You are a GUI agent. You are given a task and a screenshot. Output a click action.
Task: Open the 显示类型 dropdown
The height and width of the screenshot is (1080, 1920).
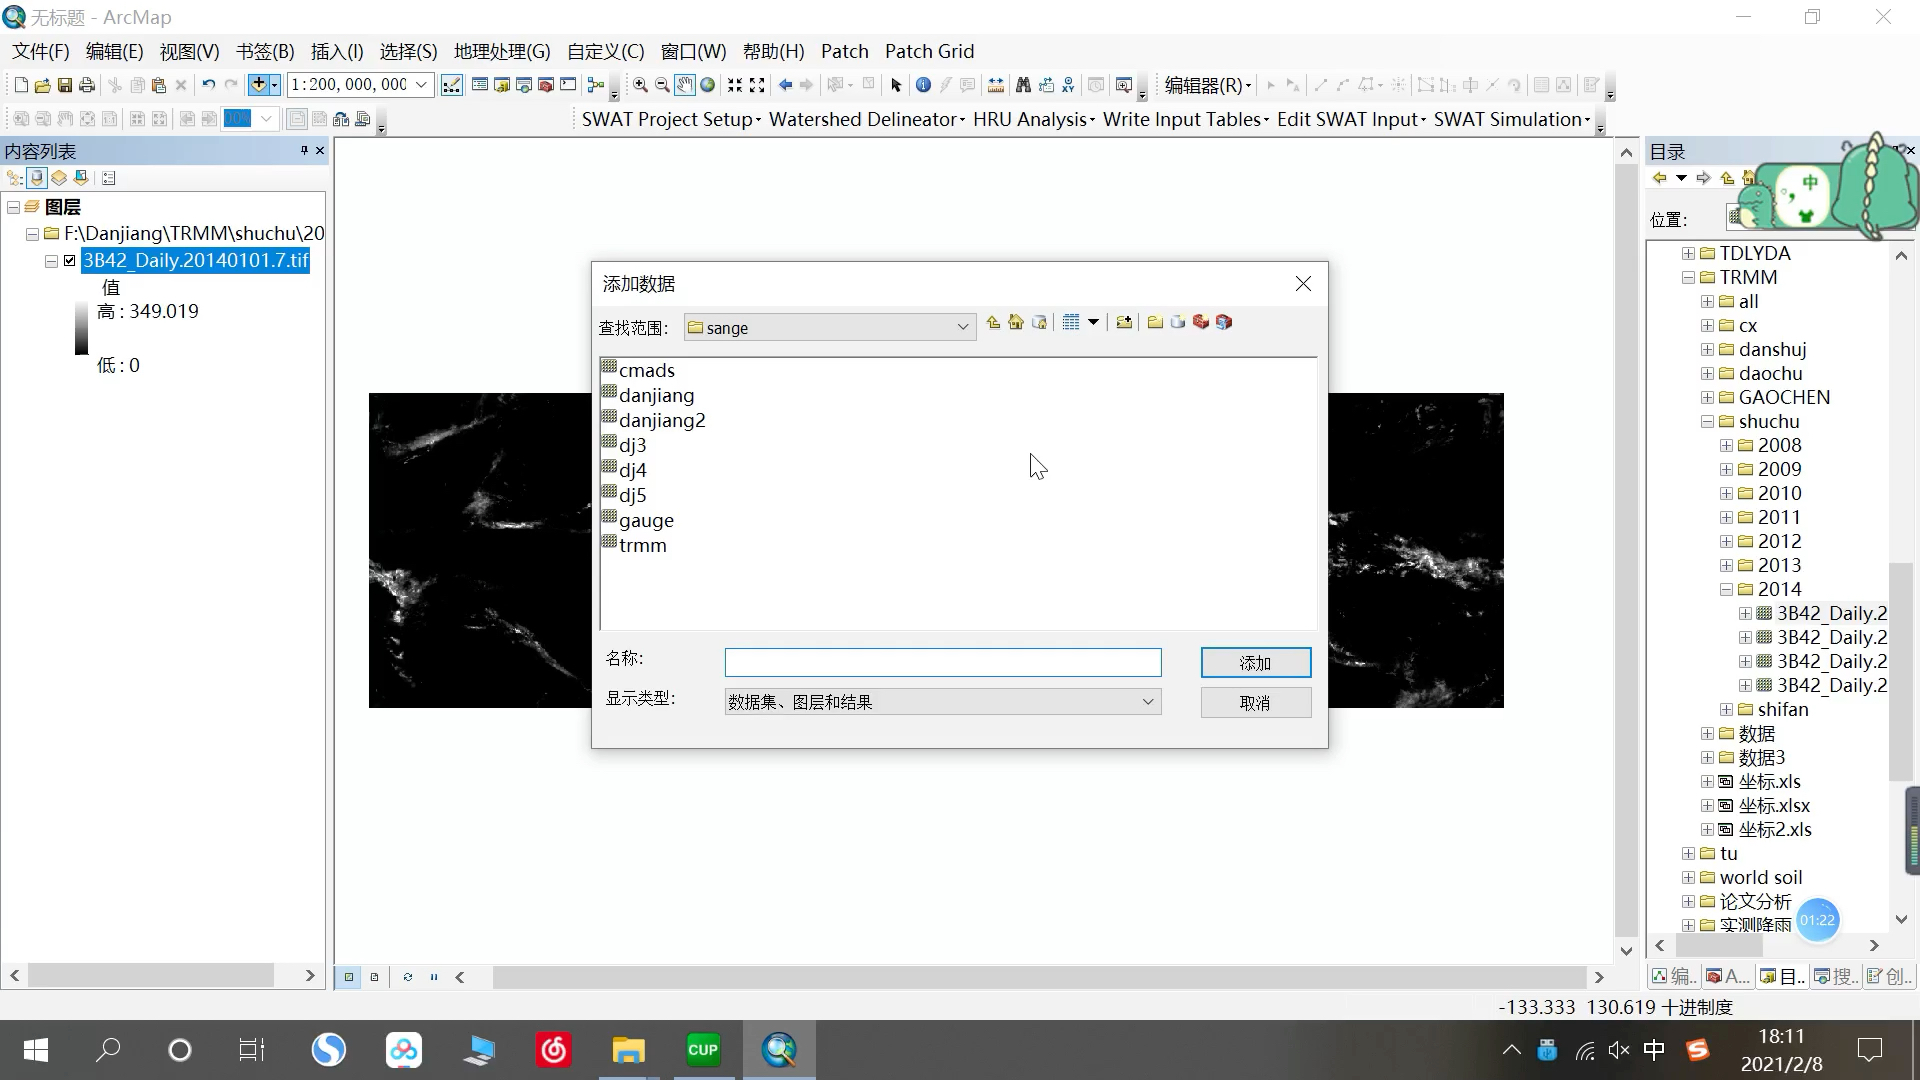click(1148, 701)
